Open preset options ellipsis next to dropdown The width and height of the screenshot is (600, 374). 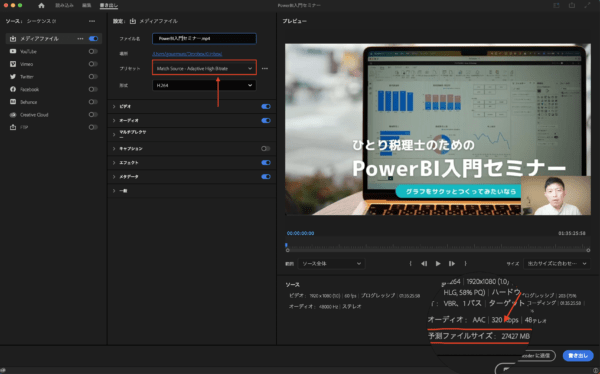[265, 69]
